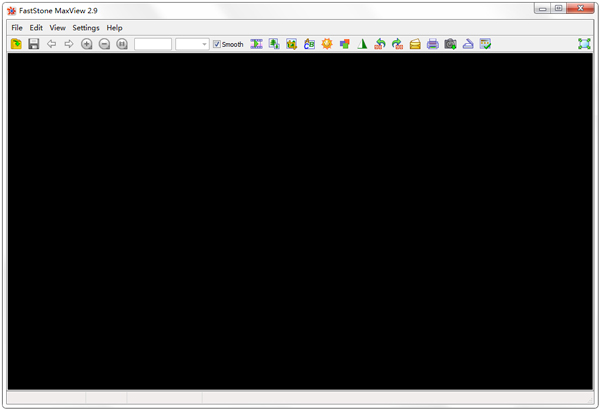Open the sharpen triangle tool
The image size is (600, 410).
click(363, 44)
